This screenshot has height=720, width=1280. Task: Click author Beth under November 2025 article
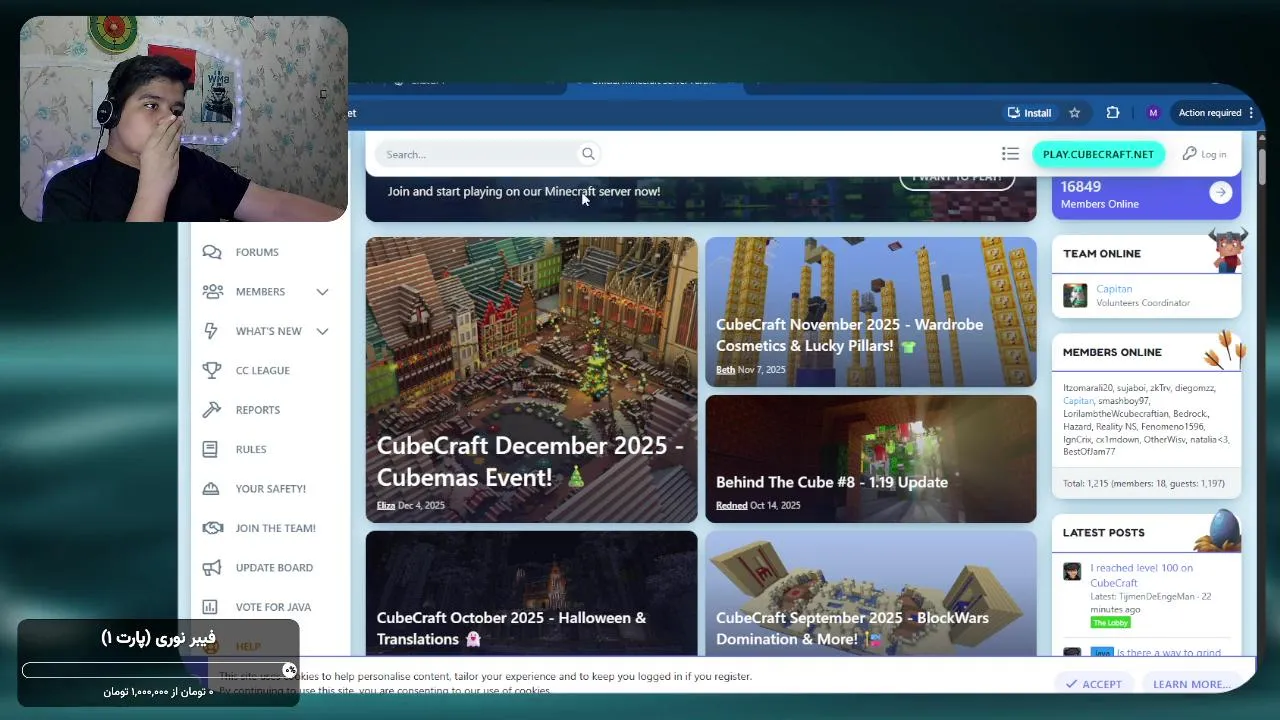pos(725,370)
